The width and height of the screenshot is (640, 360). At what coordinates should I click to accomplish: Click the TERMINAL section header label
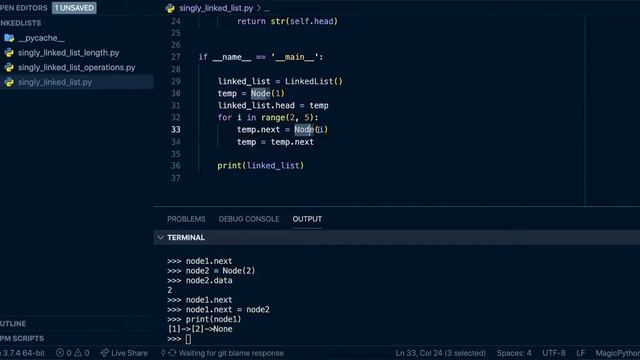pyautogui.click(x=186, y=238)
